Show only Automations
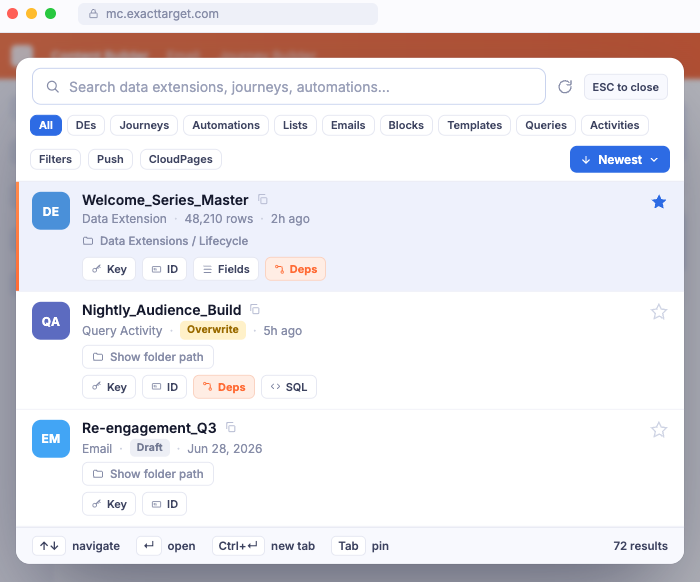This screenshot has height=582, width=700. click(x=226, y=125)
